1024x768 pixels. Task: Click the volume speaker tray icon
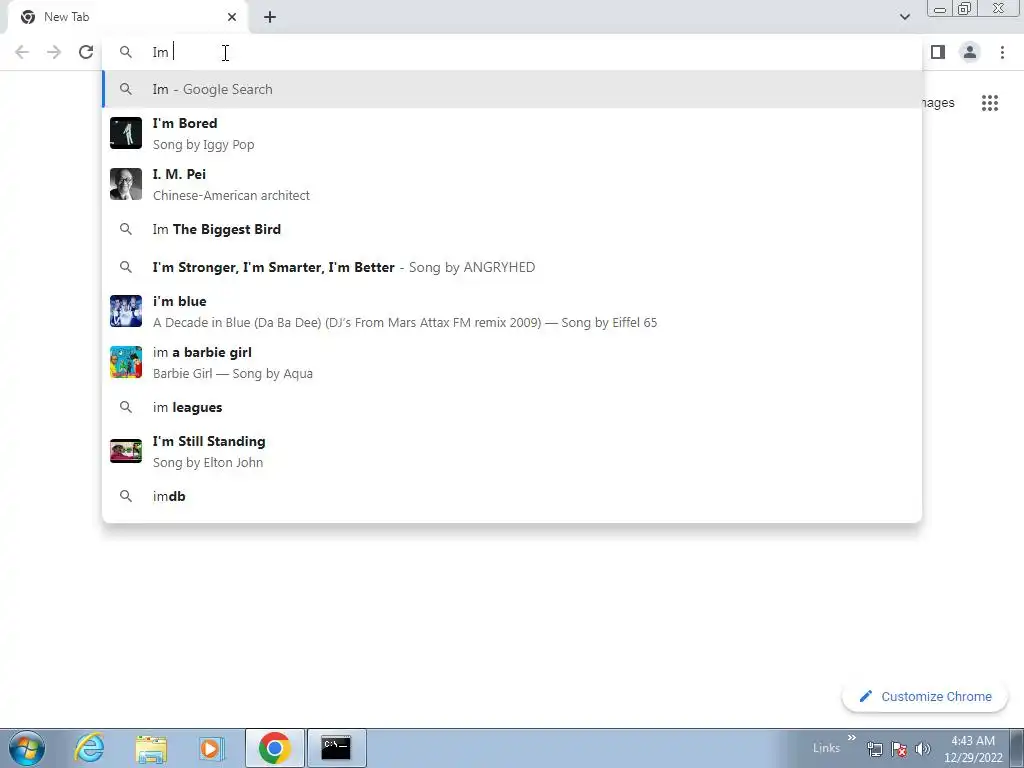pos(923,749)
